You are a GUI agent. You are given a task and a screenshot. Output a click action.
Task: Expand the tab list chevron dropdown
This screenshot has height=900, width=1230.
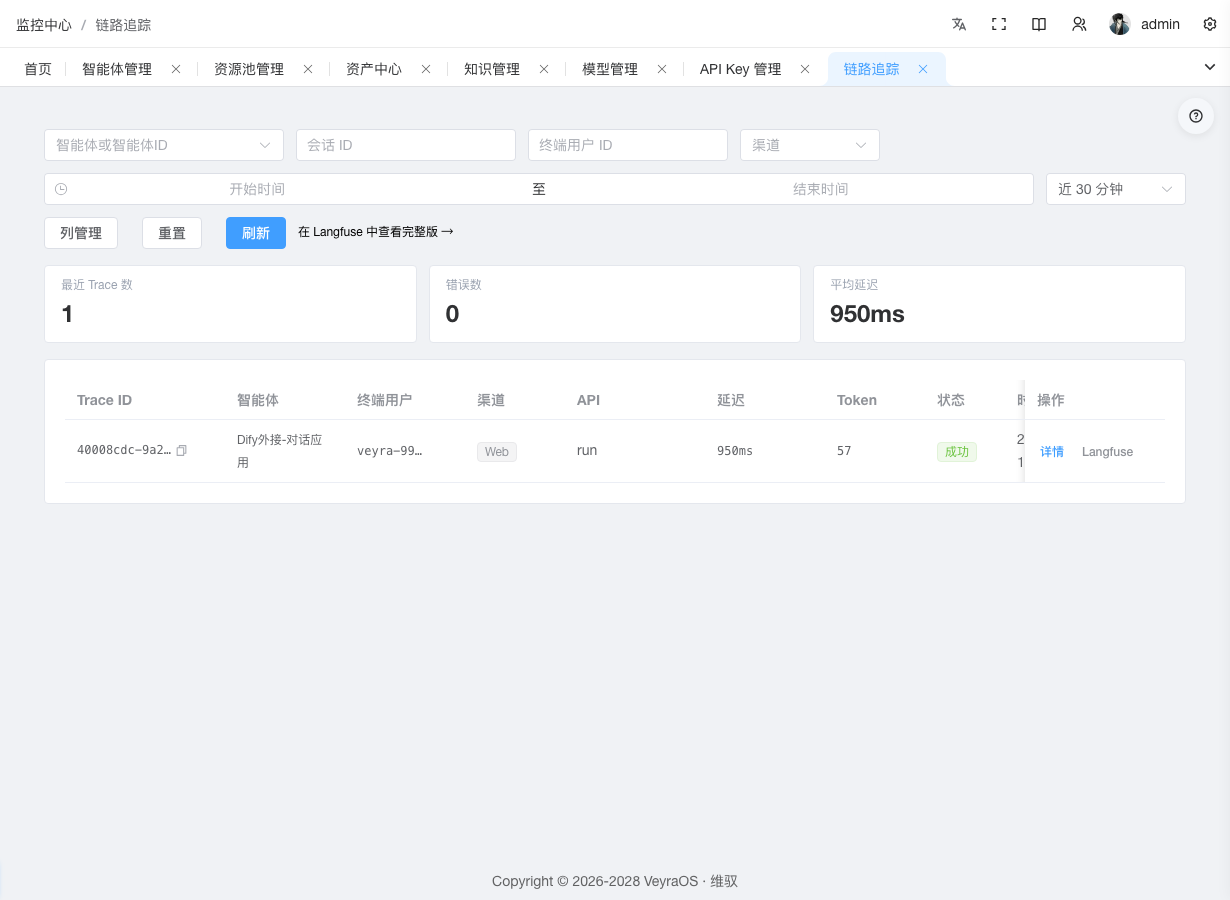1210,67
